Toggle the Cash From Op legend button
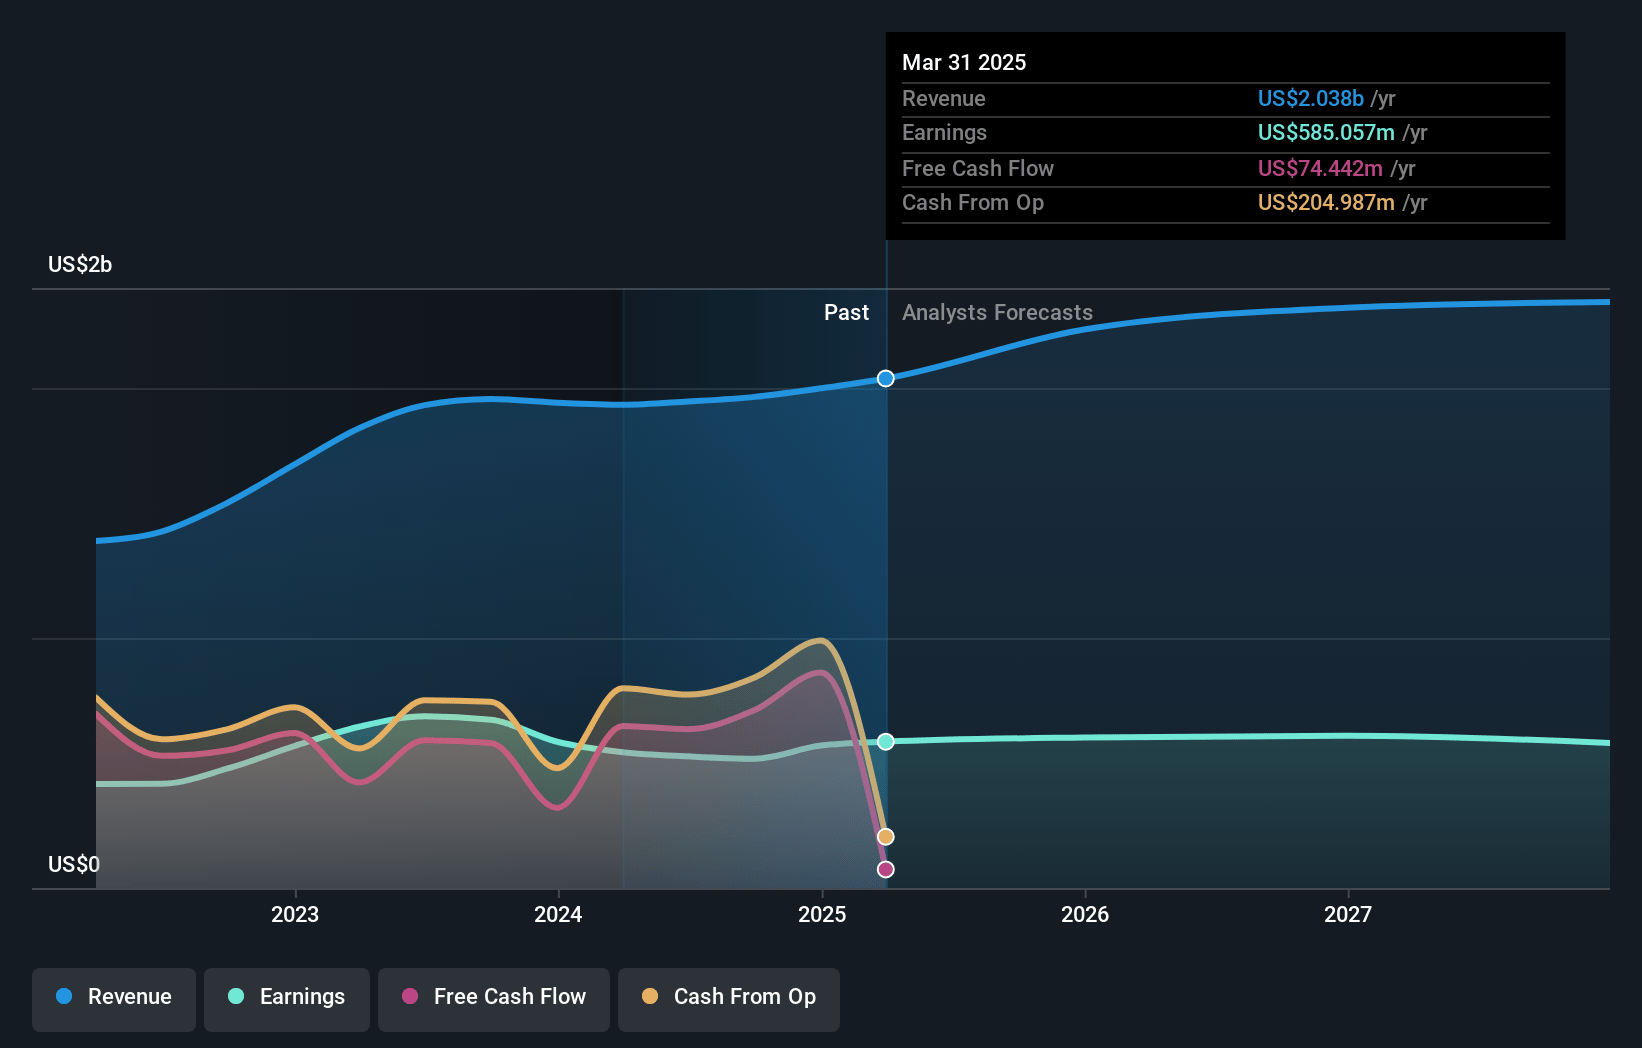1642x1048 pixels. tap(729, 998)
